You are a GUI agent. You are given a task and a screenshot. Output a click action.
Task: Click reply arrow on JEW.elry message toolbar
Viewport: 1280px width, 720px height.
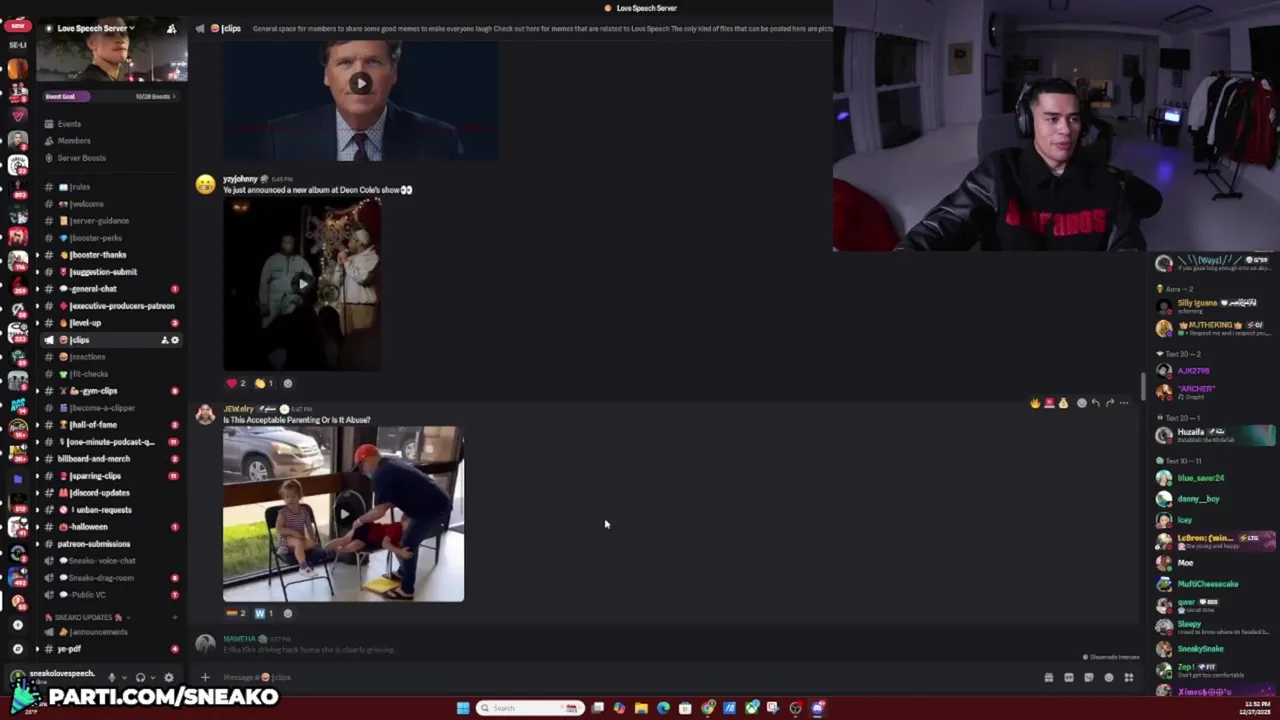(x=1096, y=403)
